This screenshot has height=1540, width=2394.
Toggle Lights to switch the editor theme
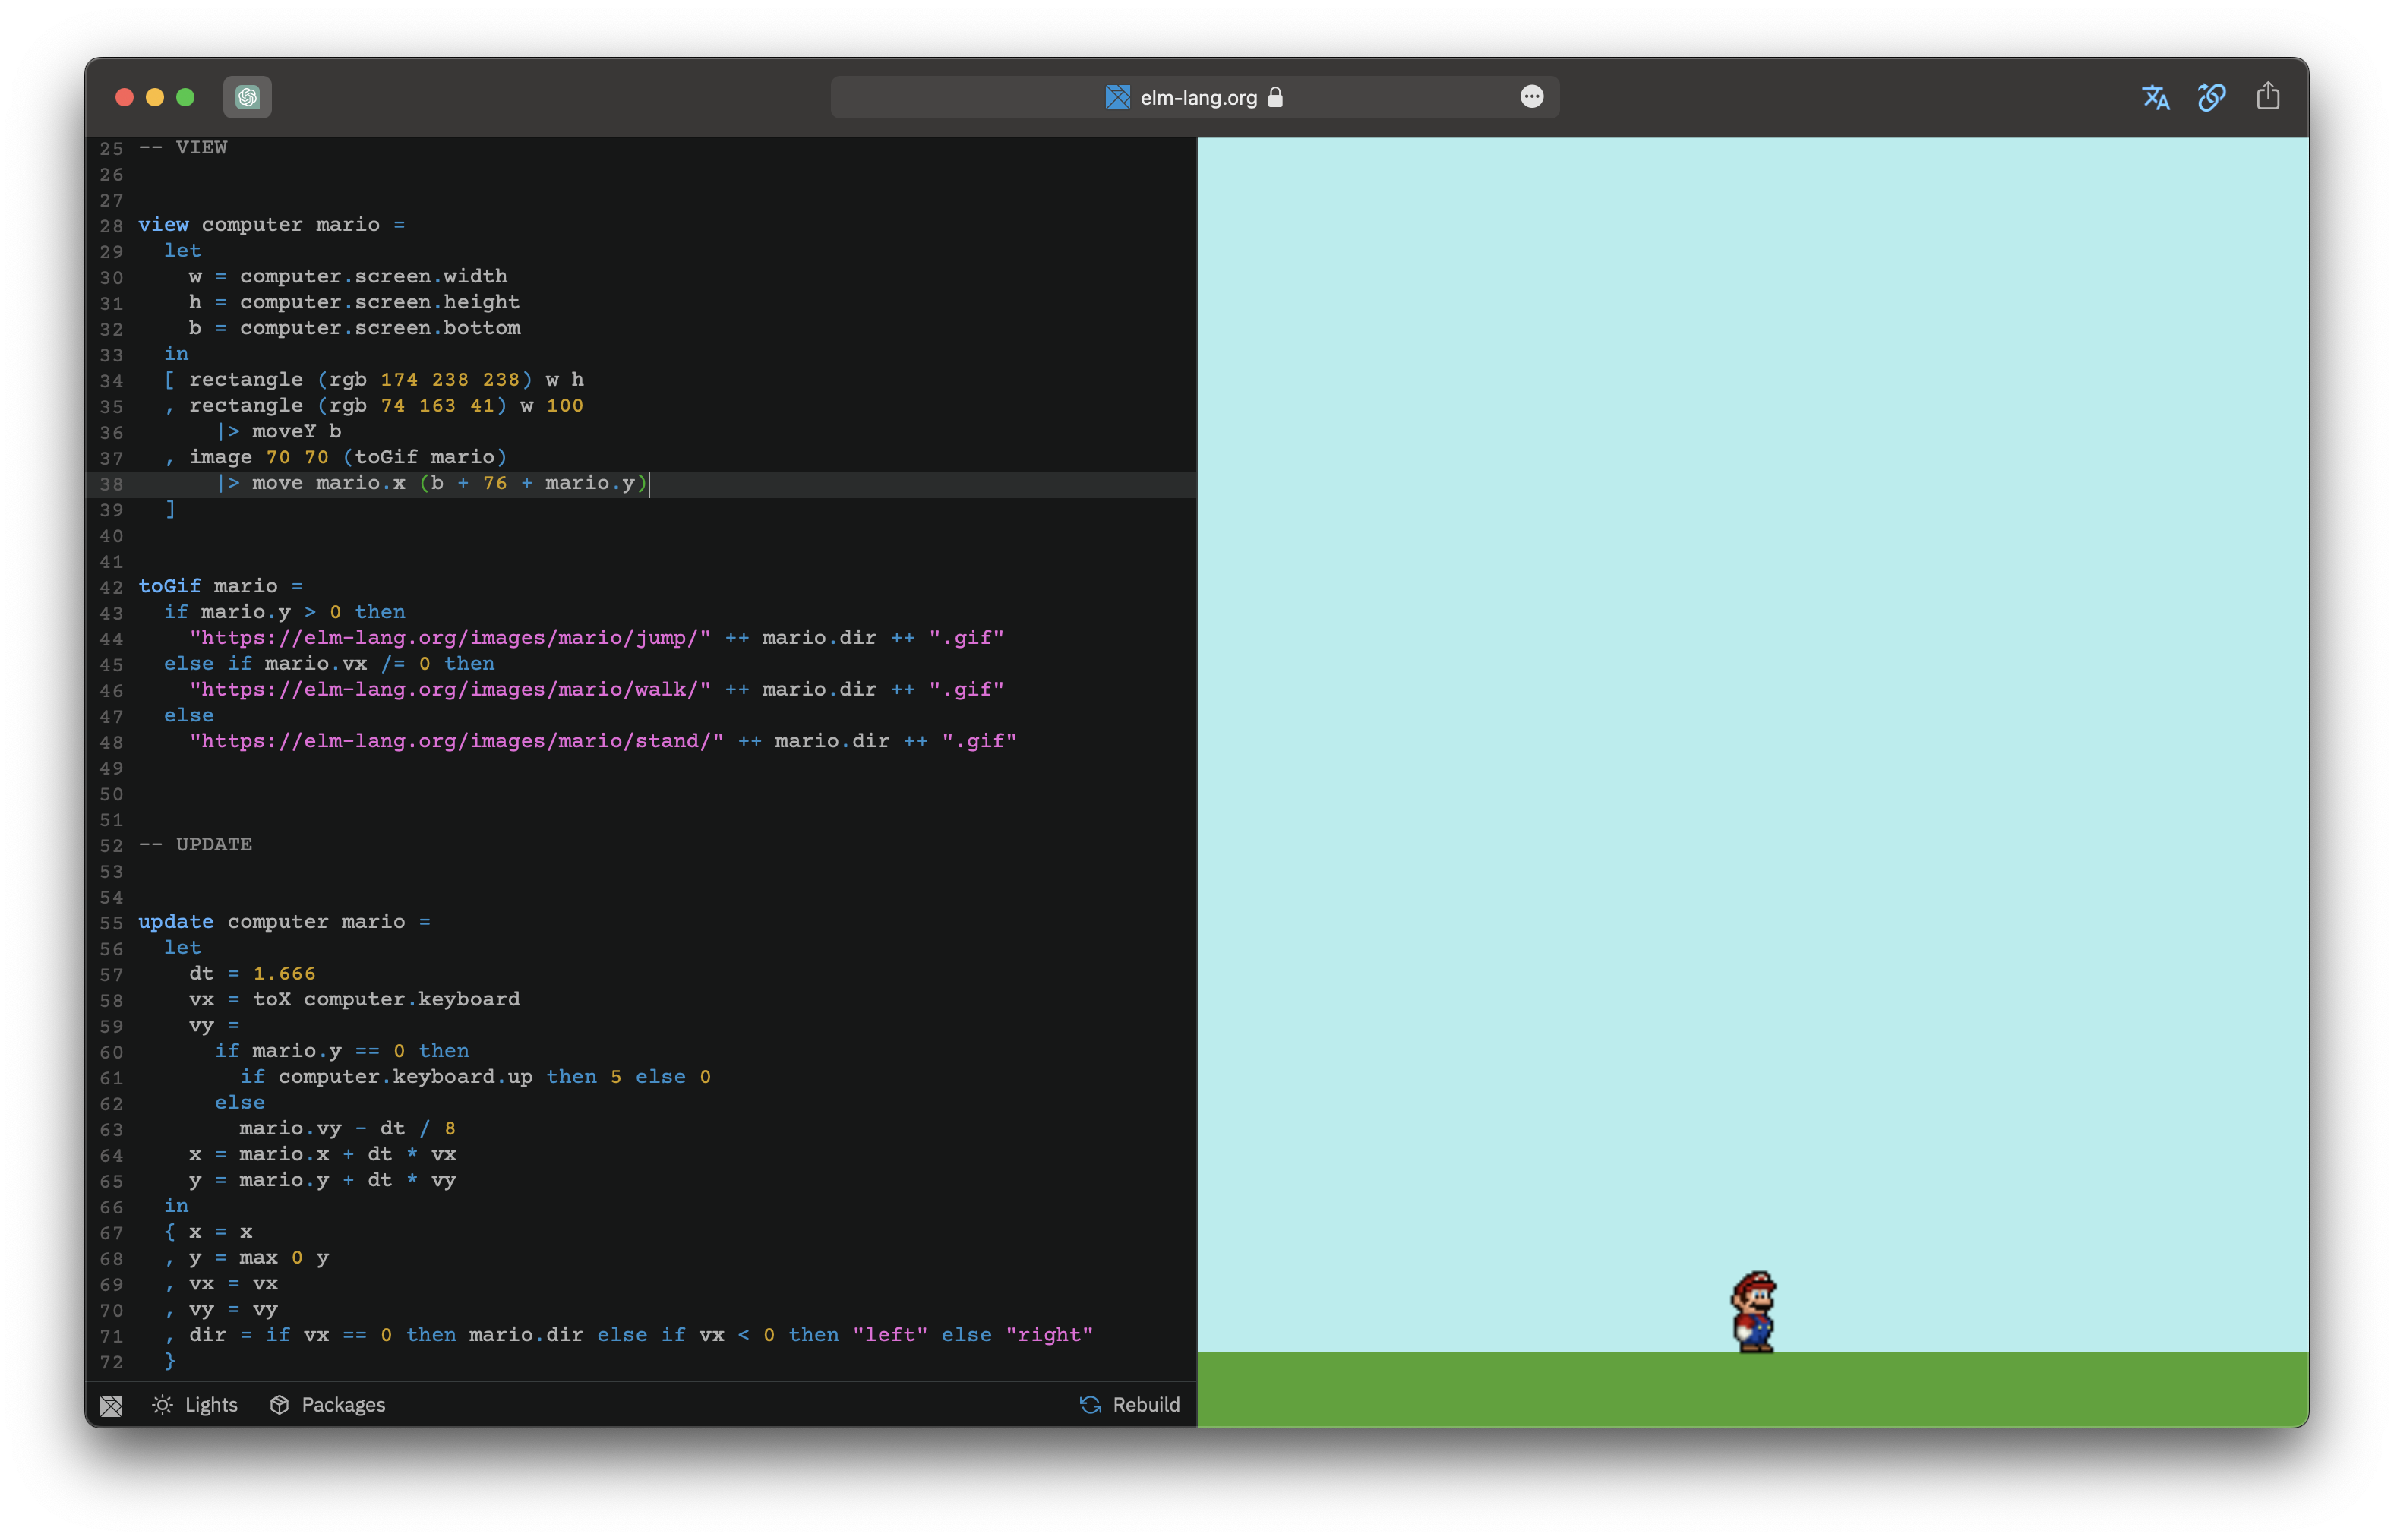(210, 1405)
